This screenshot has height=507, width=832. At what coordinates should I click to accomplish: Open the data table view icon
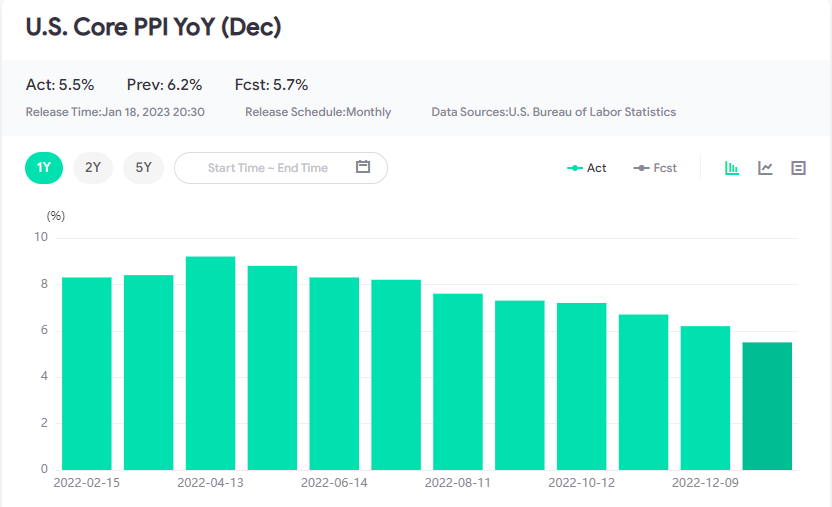(798, 168)
